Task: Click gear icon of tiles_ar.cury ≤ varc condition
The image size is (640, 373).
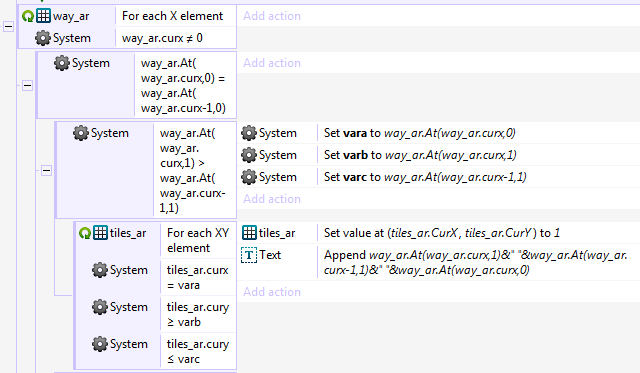Action: coord(100,344)
